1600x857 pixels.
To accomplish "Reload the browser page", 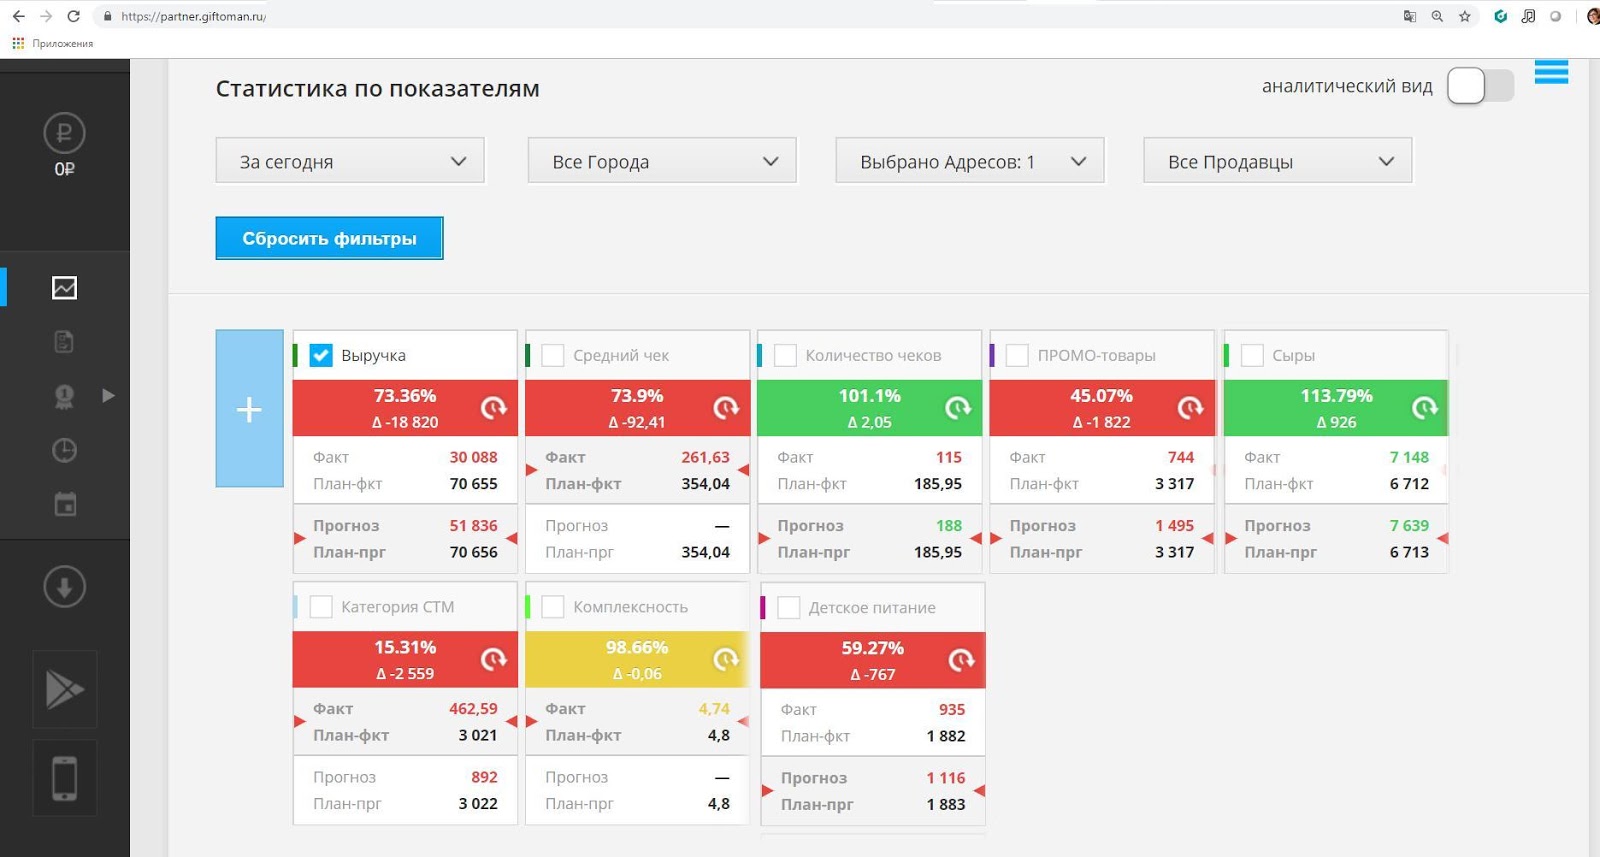I will [73, 16].
